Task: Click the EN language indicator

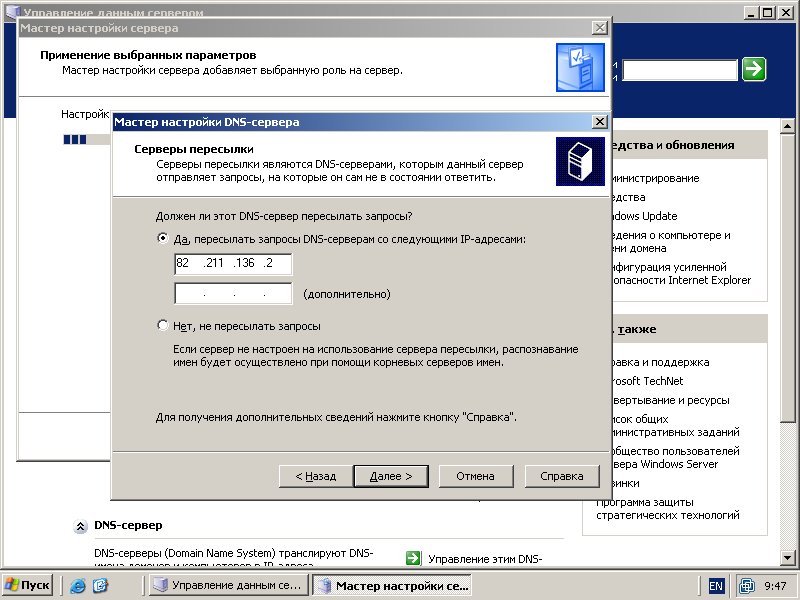Action: pyautogui.click(x=716, y=586)
